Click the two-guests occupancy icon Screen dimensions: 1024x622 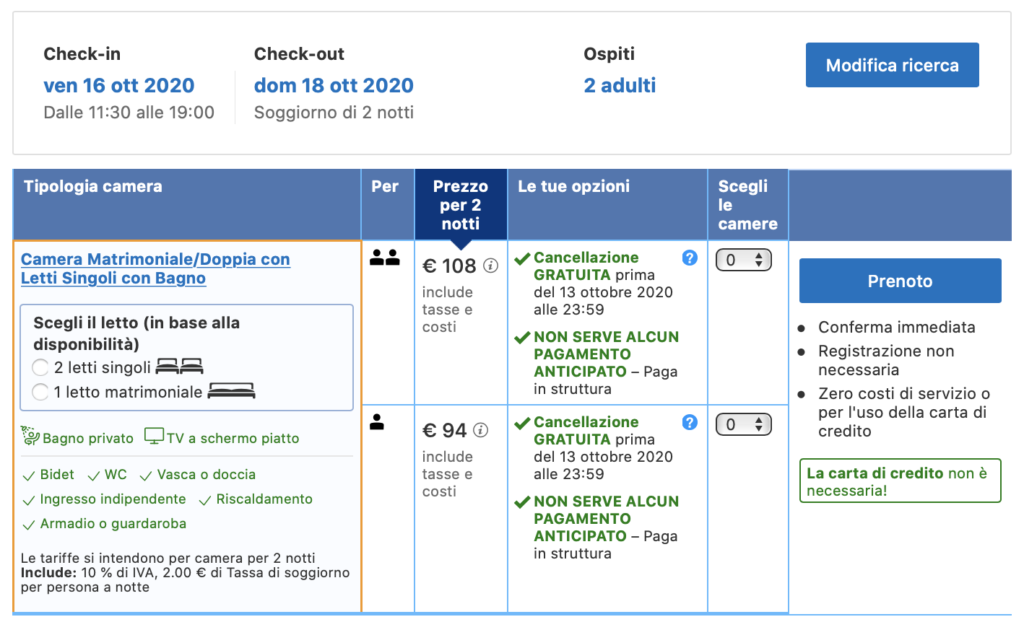tap(384, 258)
